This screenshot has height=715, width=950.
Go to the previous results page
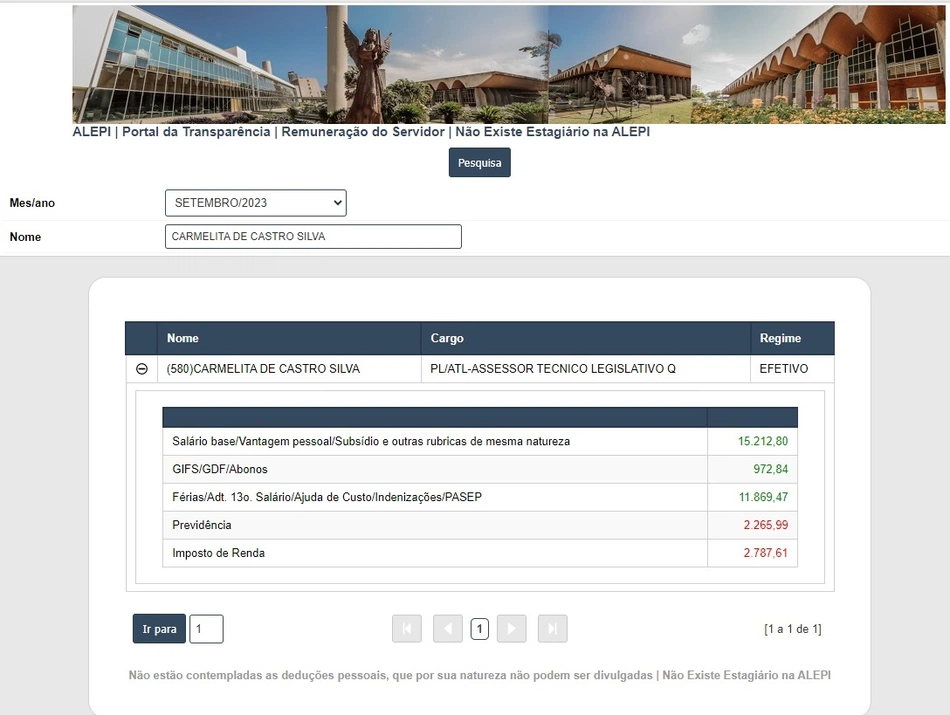447,628
